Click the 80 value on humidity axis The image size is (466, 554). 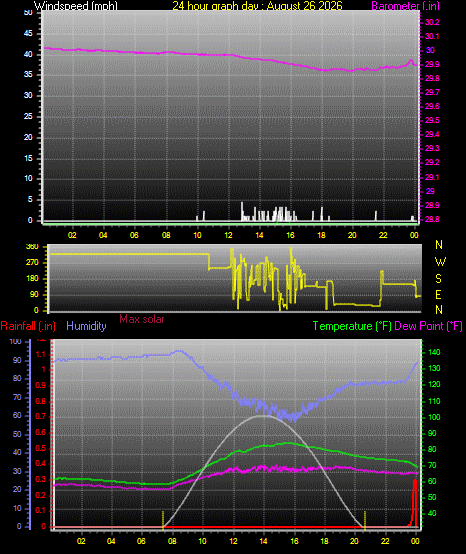pyautogui.click(x=17, y=379)
